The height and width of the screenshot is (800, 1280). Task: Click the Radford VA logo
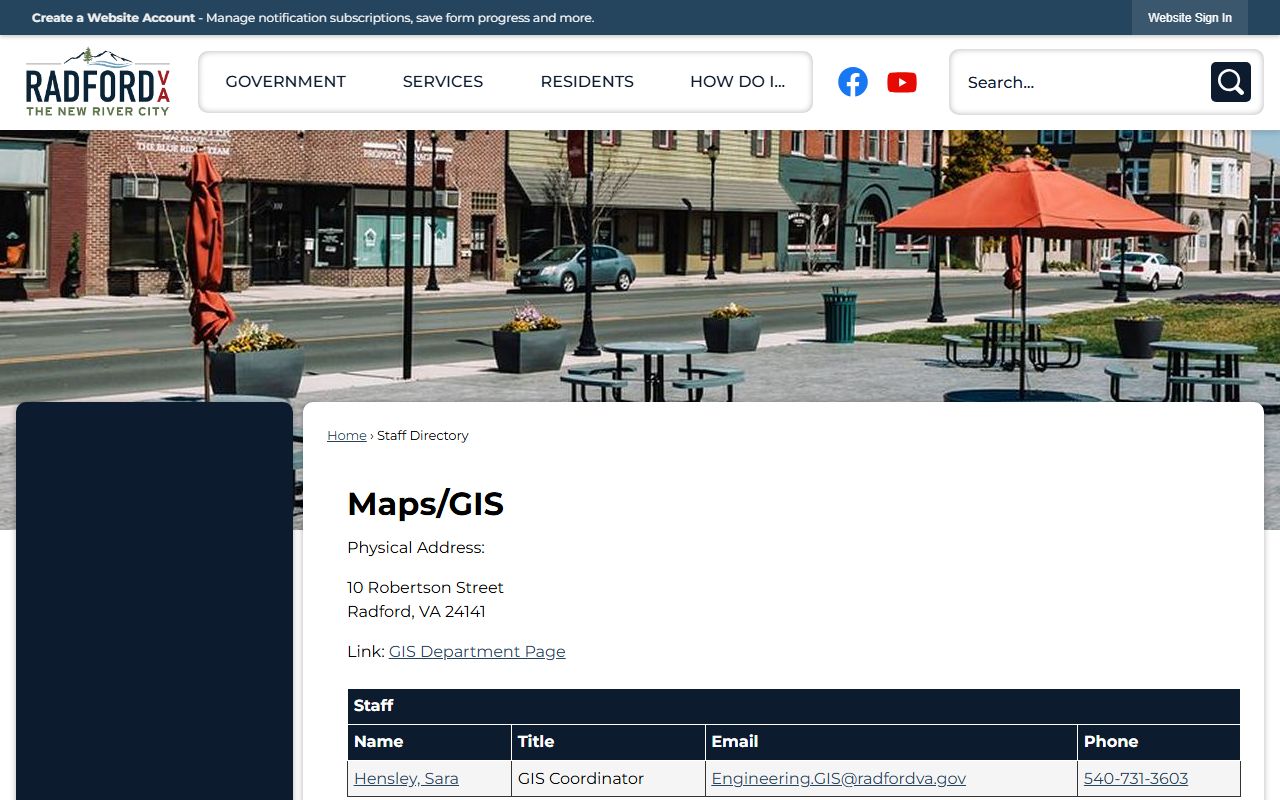pos(98,82)
